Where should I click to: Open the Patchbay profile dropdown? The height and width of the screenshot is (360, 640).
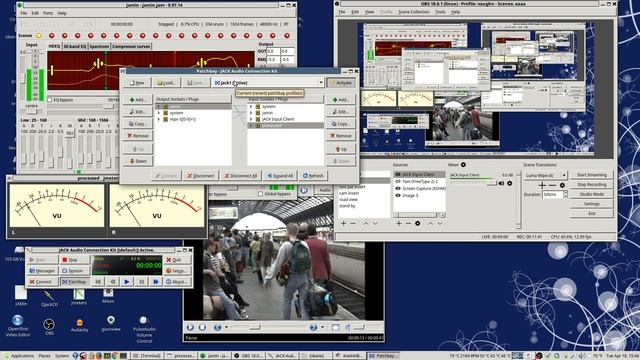click(x=321, y=83)
